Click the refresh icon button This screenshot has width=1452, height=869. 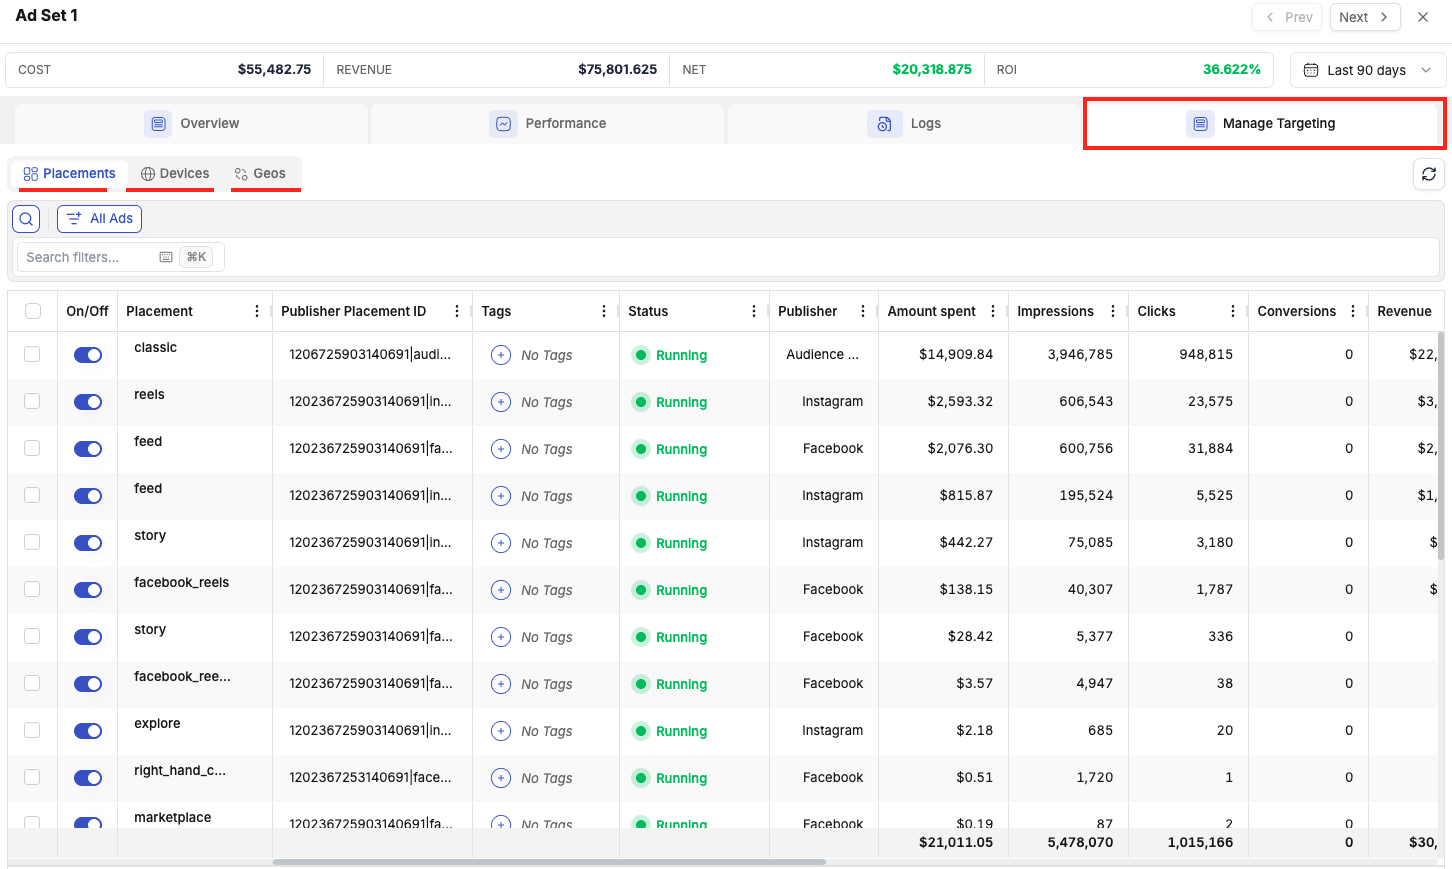click(1428, 174)
